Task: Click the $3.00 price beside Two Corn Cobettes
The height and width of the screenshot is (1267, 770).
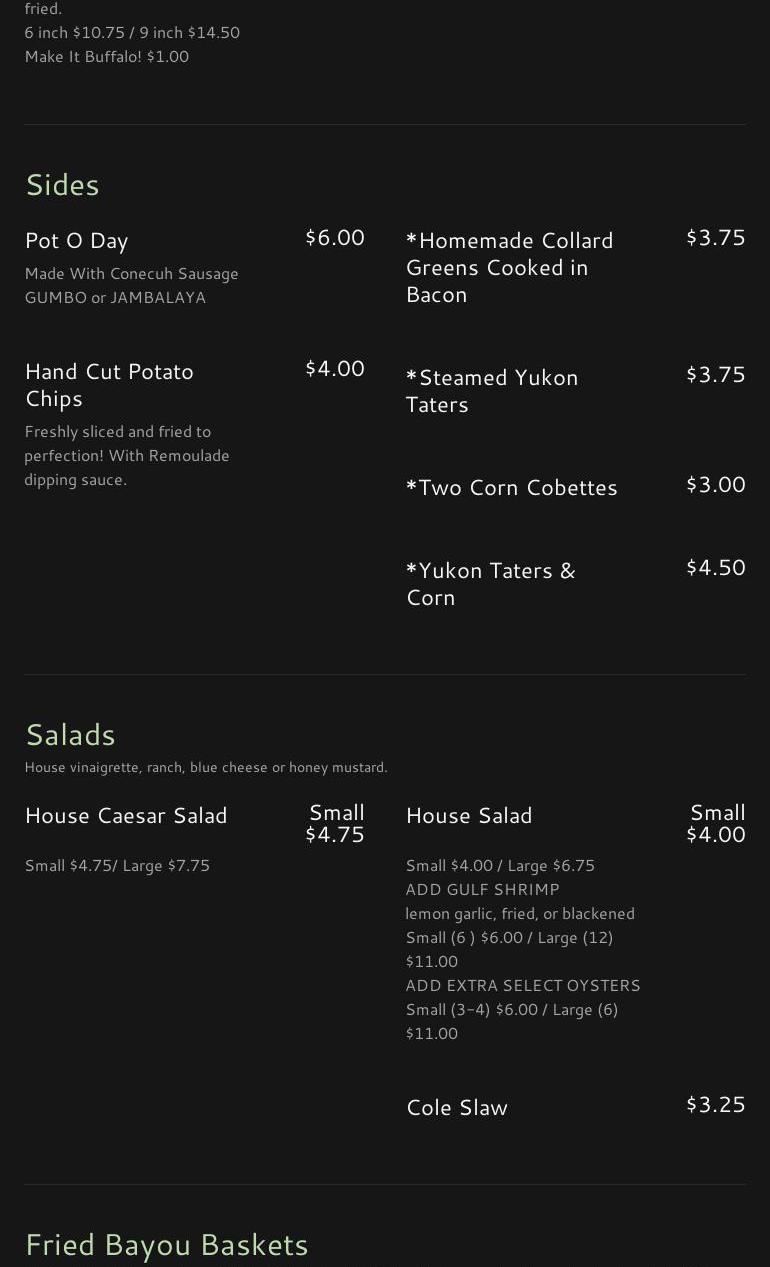Action: click(715, 485)
